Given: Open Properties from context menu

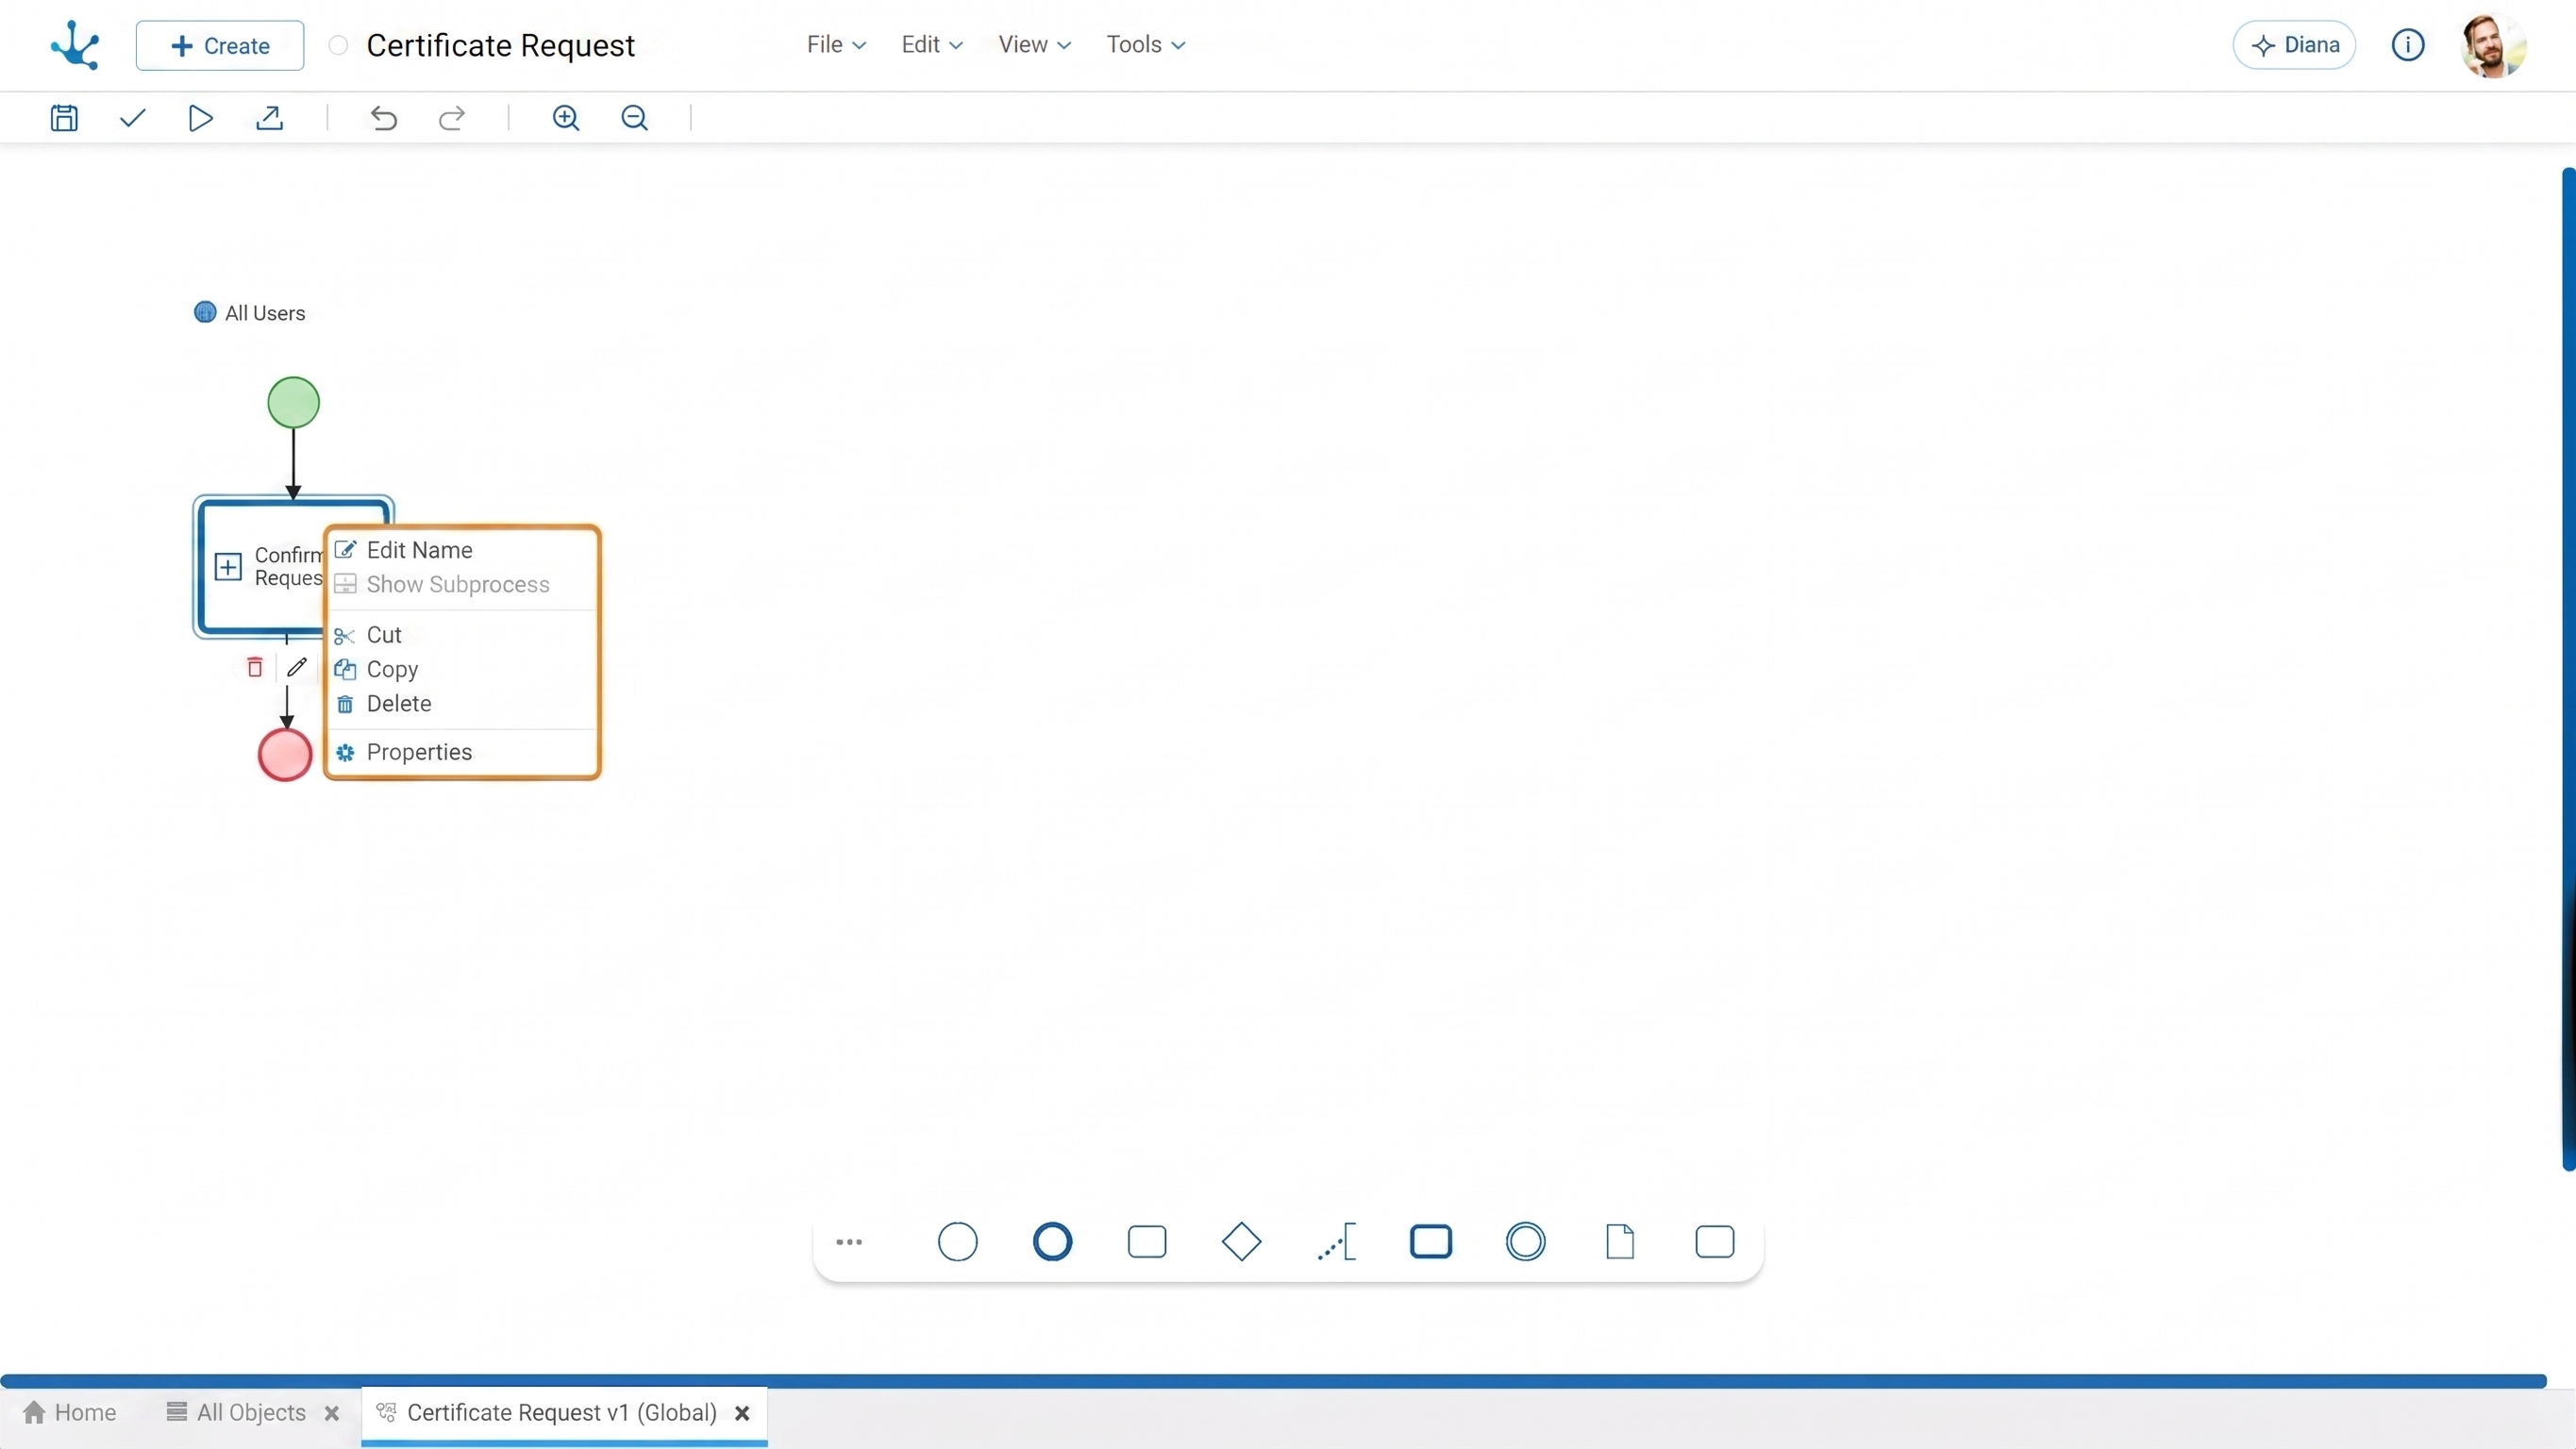Looking at the screenshot, I should coord(462,752).
